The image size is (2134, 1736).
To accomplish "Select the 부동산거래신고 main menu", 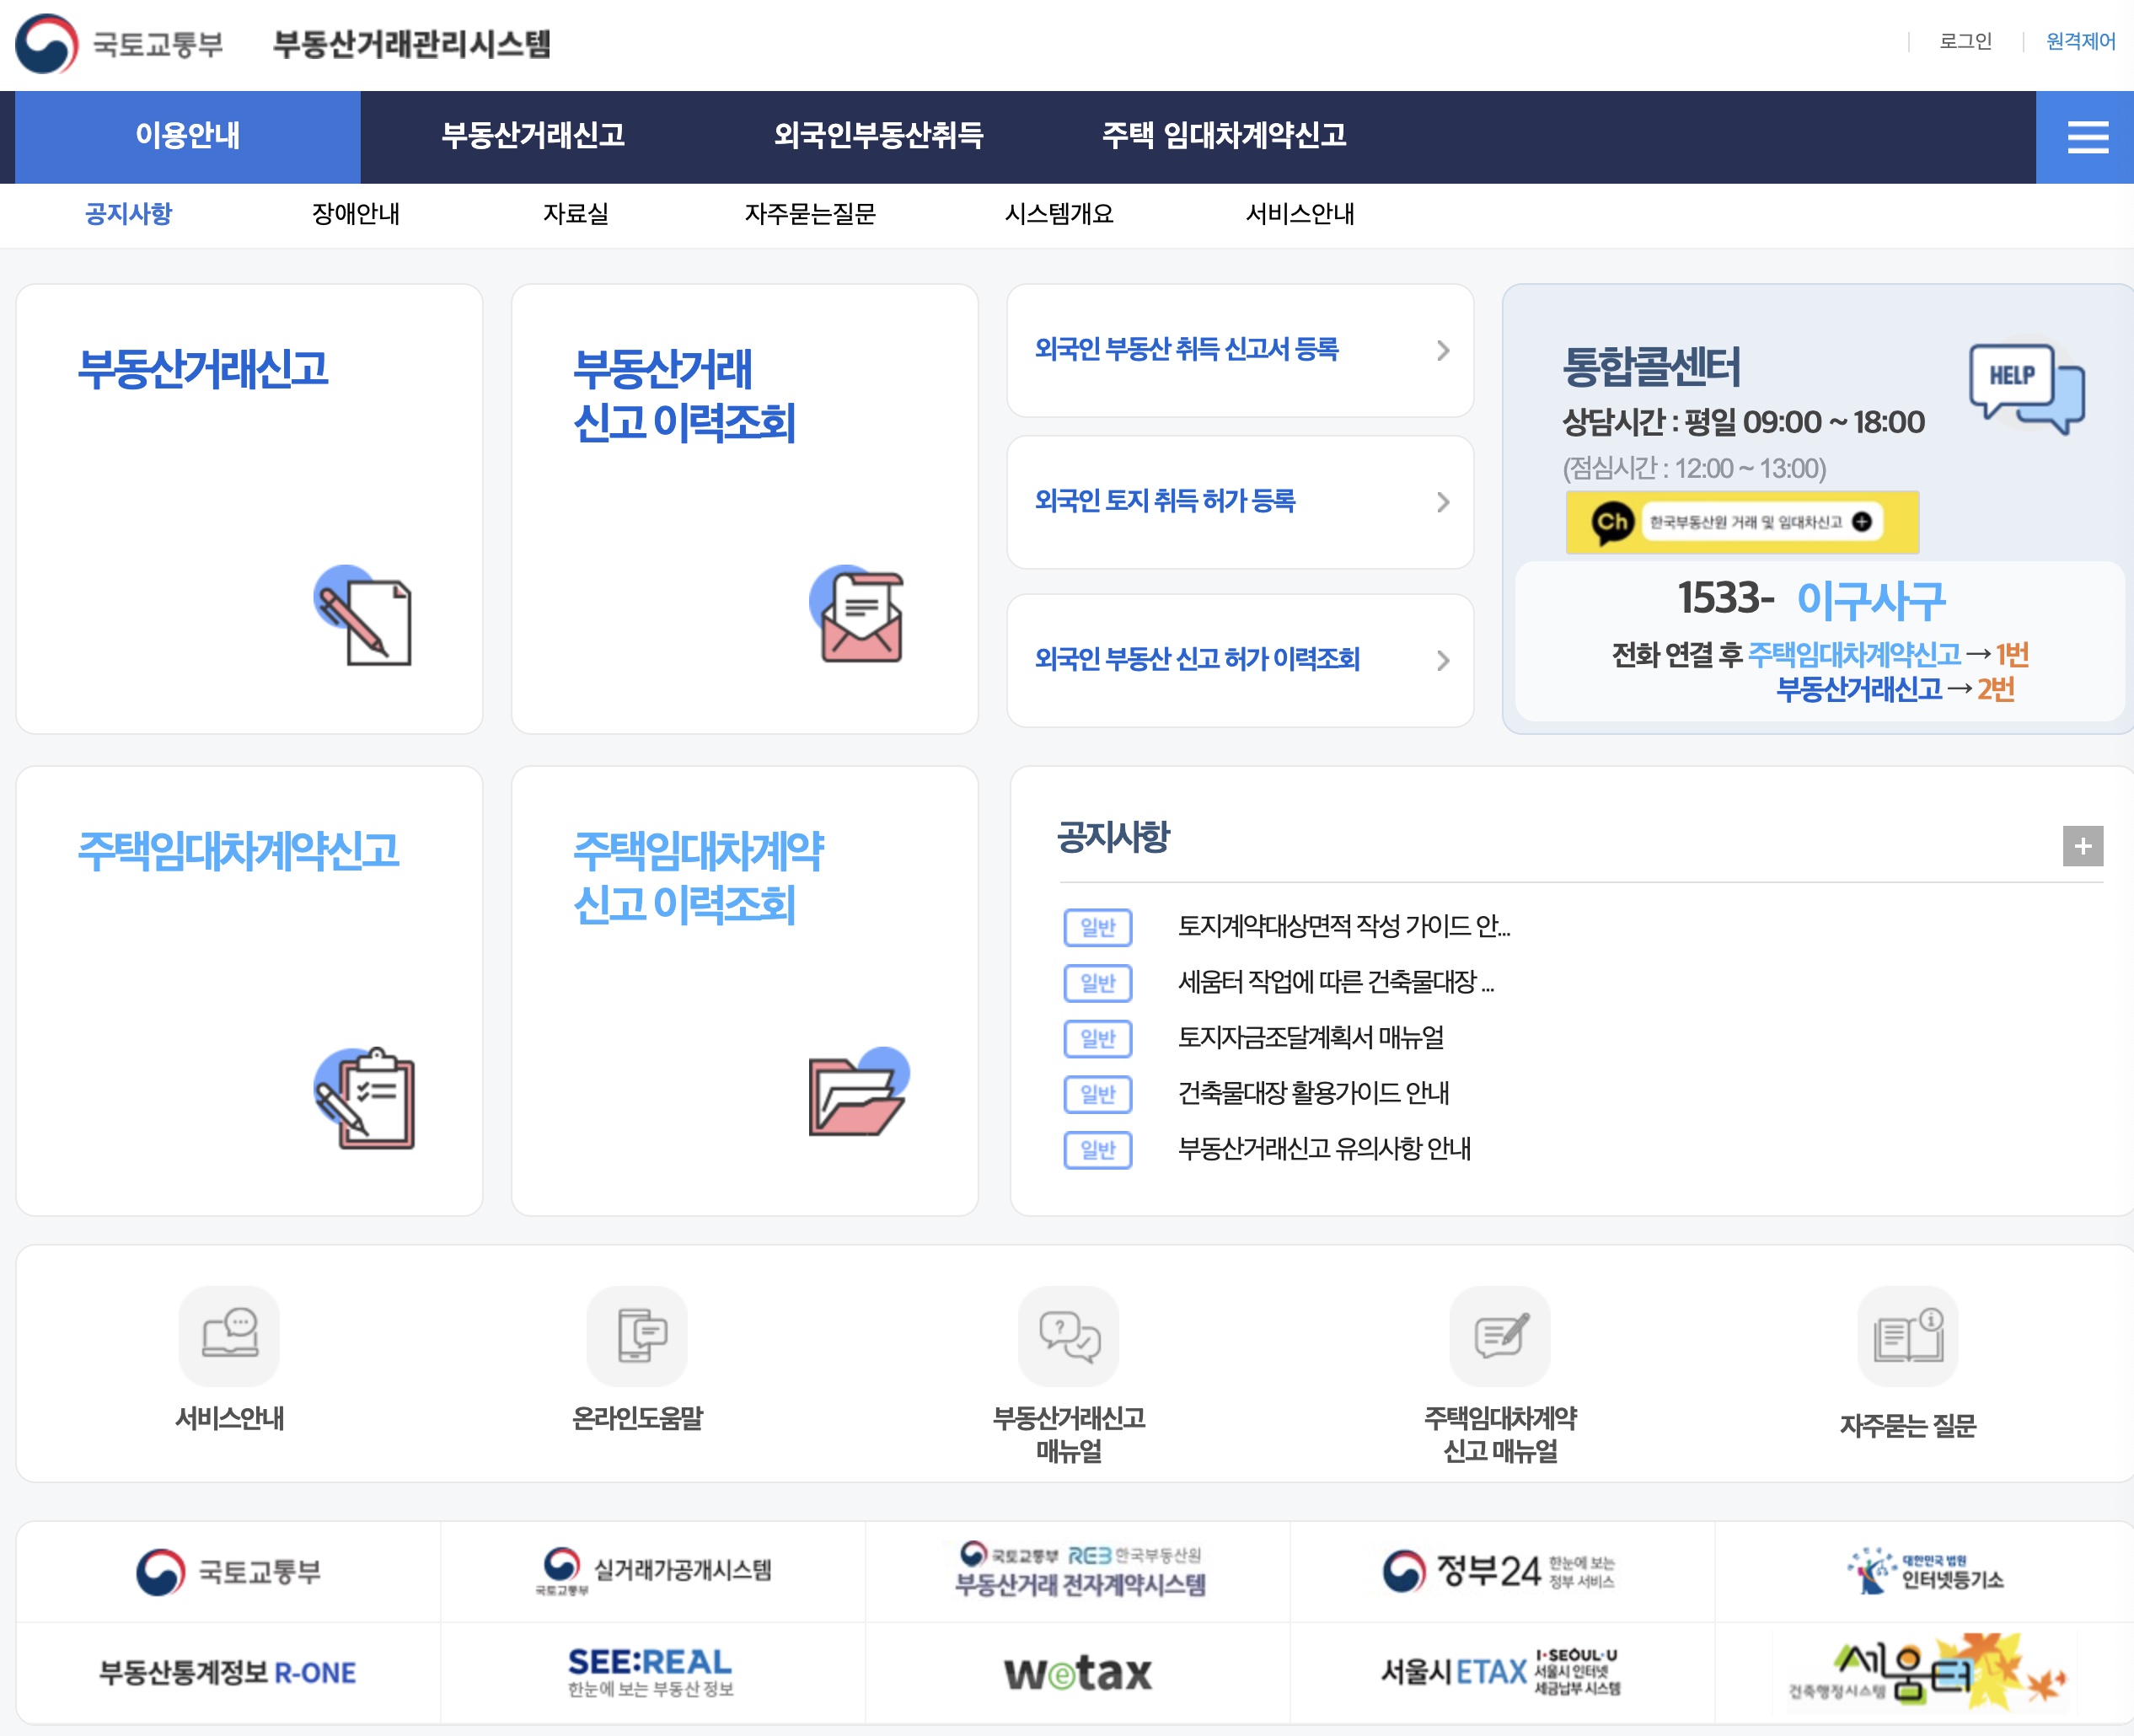I will [533, 136].
